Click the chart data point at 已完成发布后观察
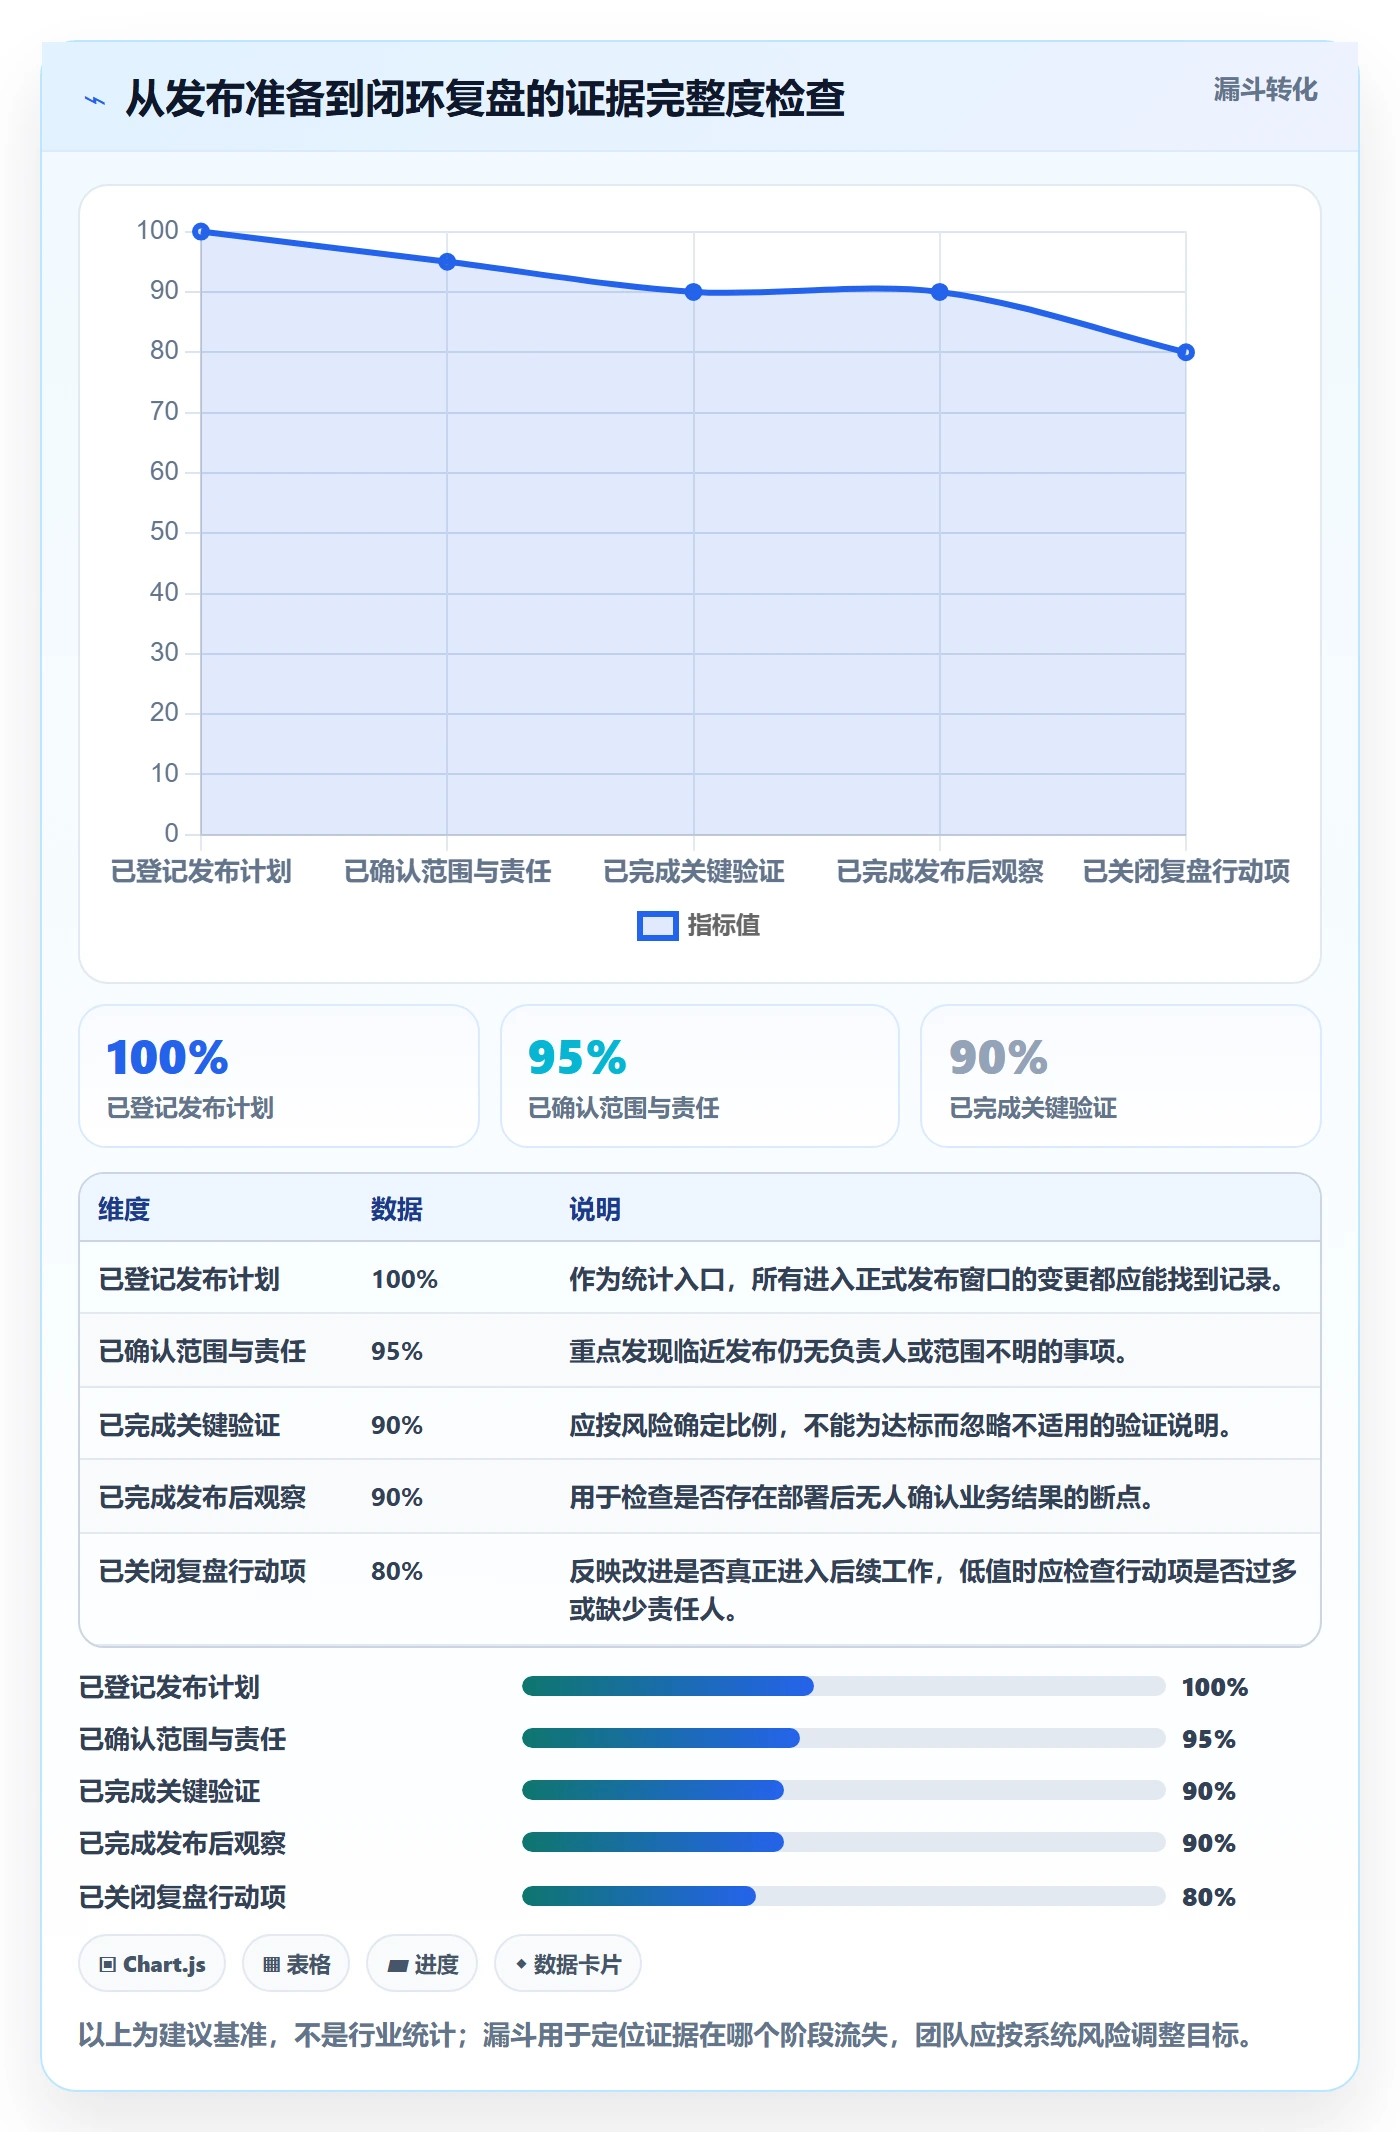Viewport: 1400px width, 2132px height. coord(940,292)
